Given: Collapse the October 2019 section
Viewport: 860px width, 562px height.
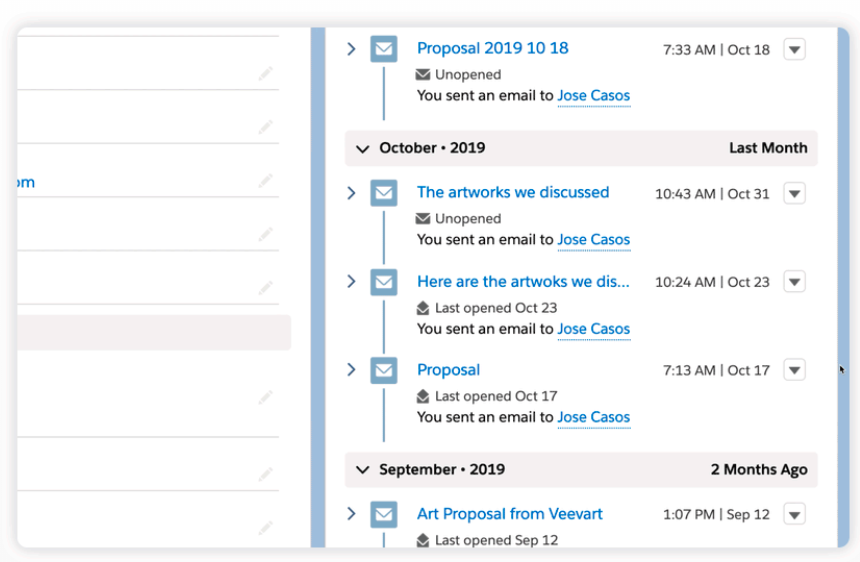Looking at the screenshot, I should pos(362,148).
